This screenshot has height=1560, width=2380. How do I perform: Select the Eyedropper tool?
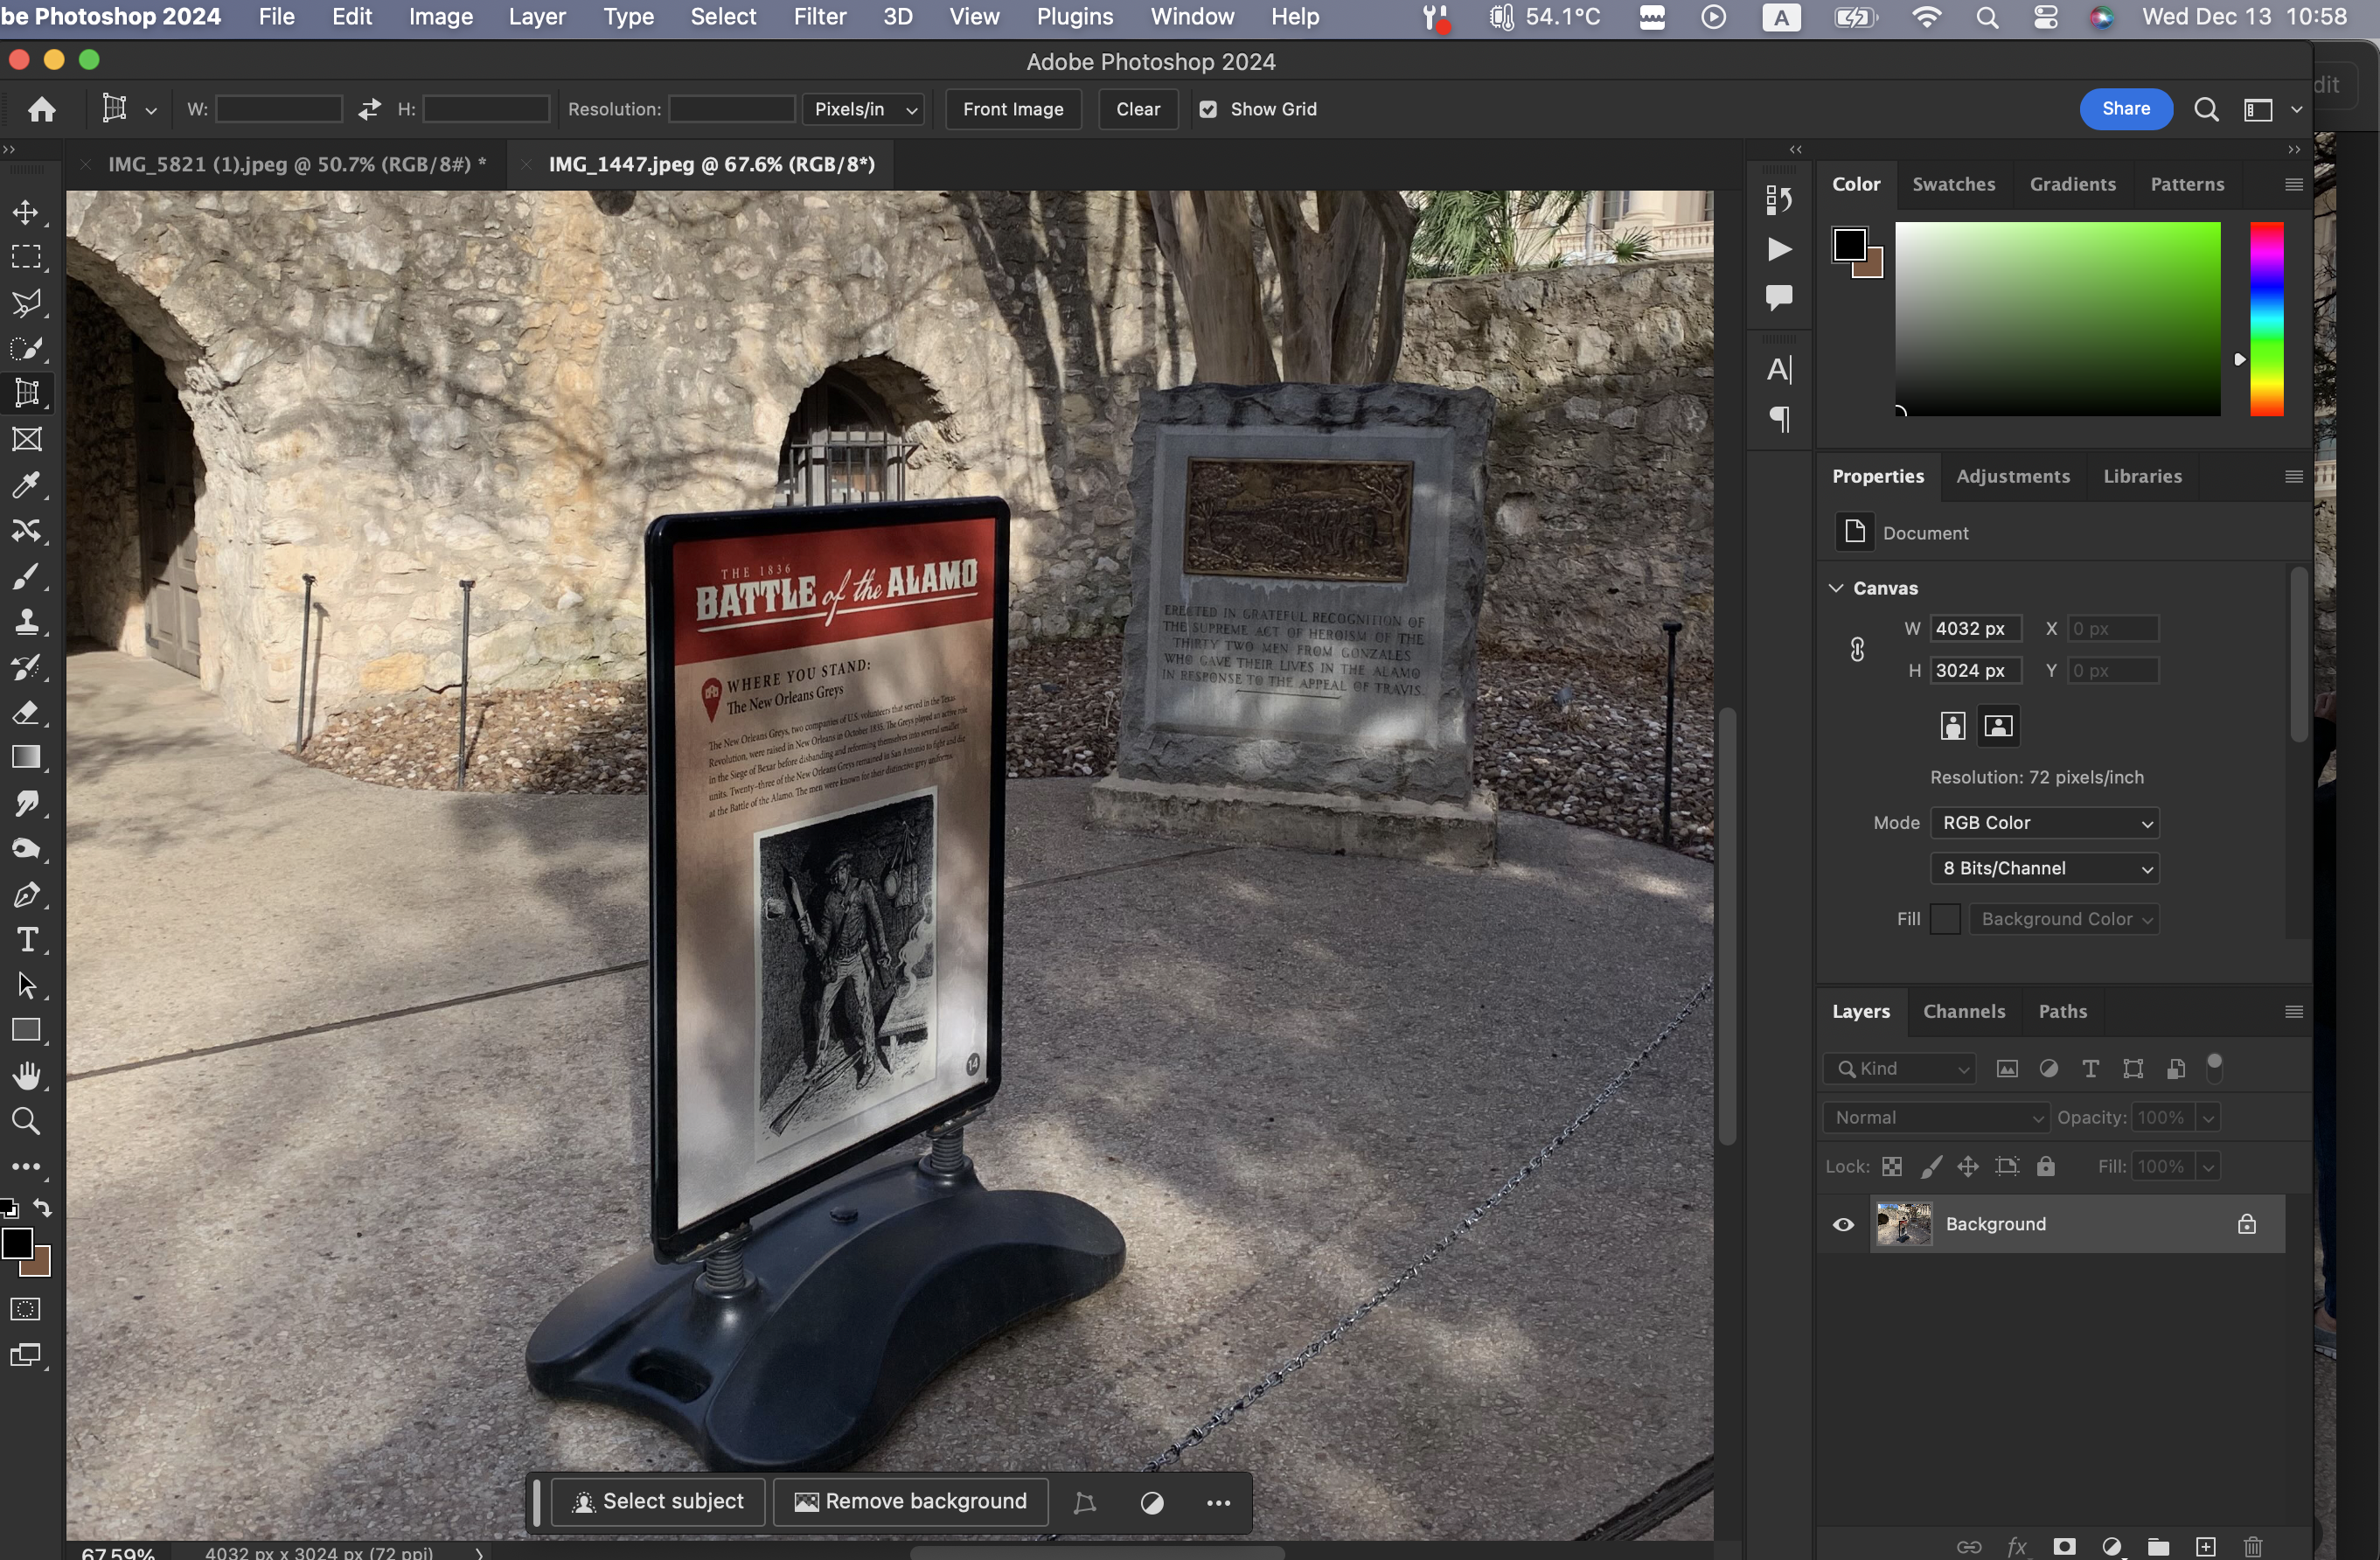pos(26,485)
